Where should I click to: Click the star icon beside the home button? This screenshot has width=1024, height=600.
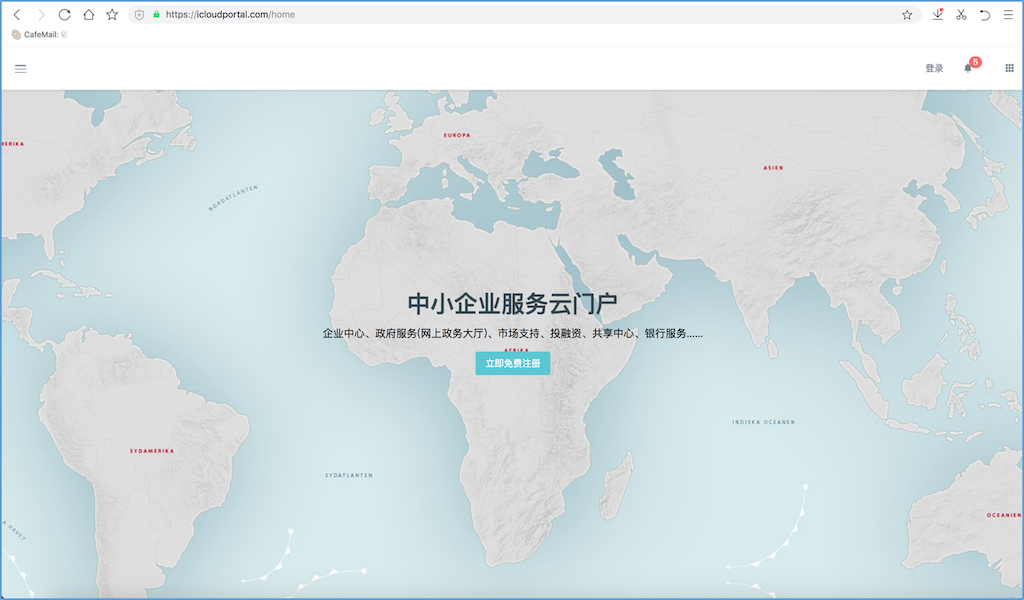[x=112, y=14]
